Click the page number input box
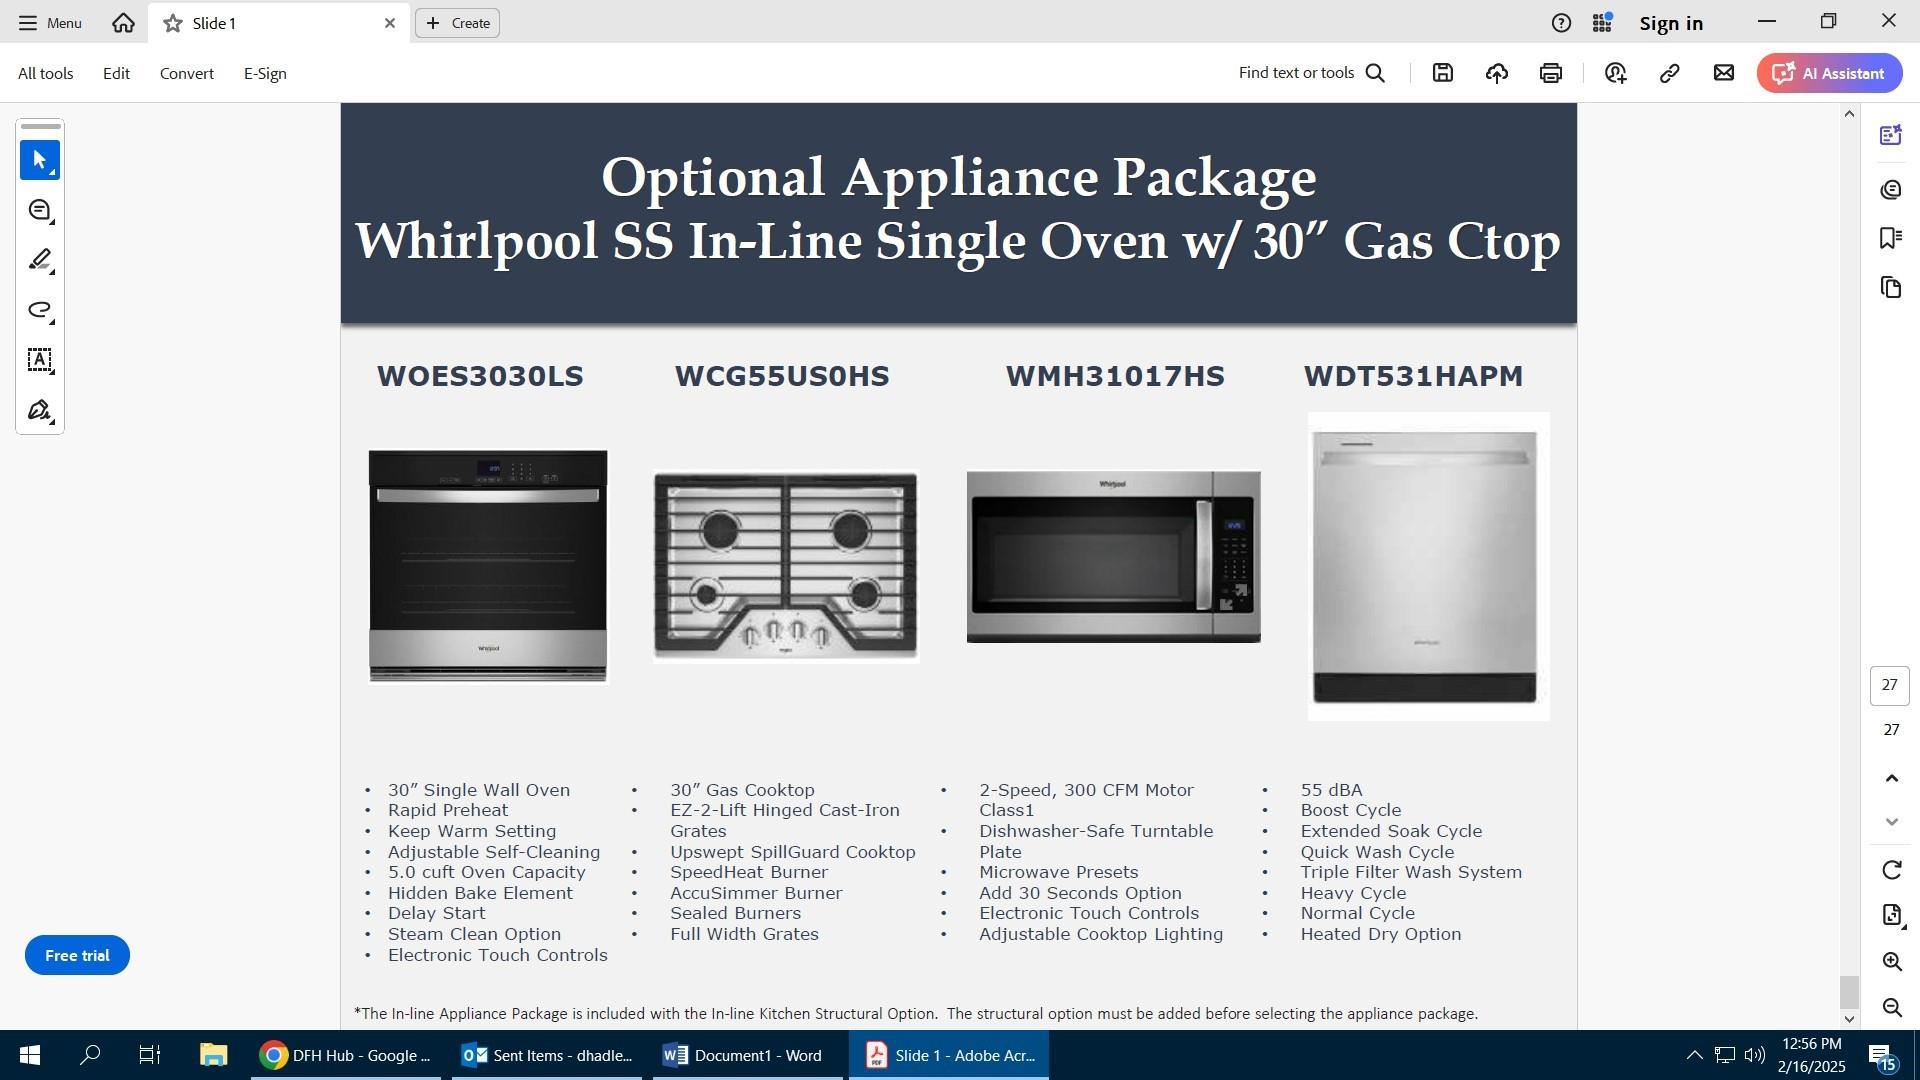Viewport: 1920px width, 1080px height. pyautogui.click(x=1889, y=686)
